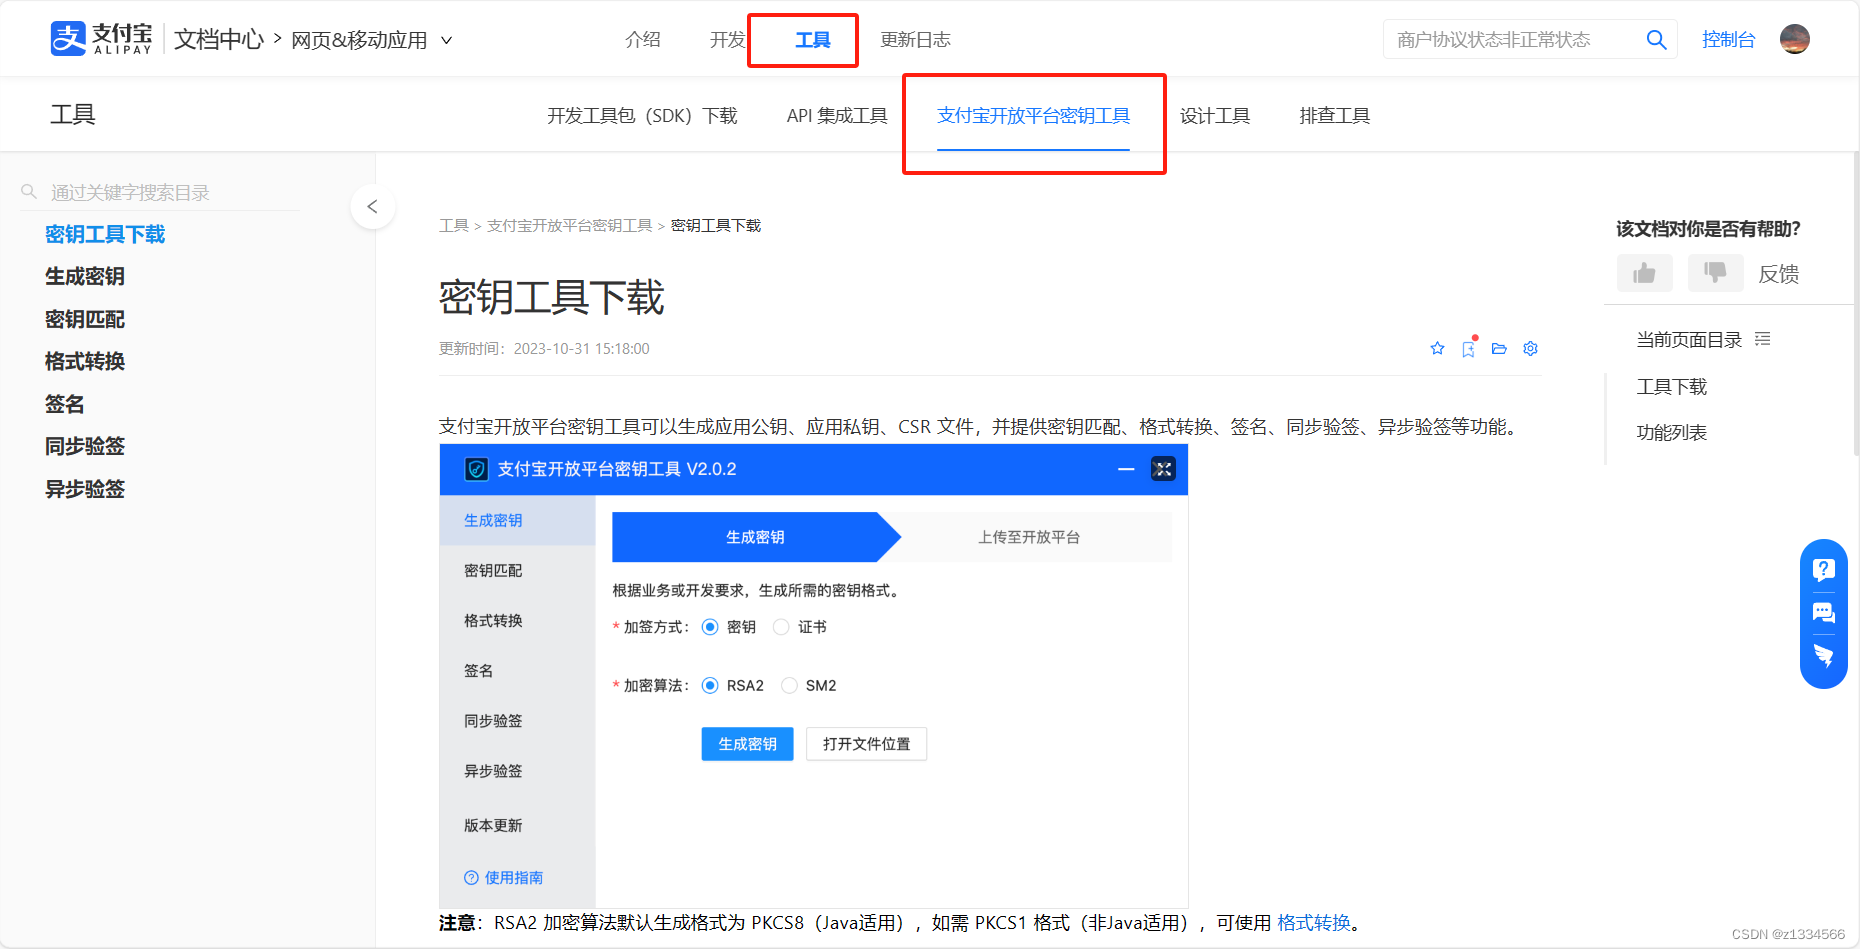Select the 密钥 signing method radio
The width and height of the screenshot is (1860, 949).
point(710,627)
